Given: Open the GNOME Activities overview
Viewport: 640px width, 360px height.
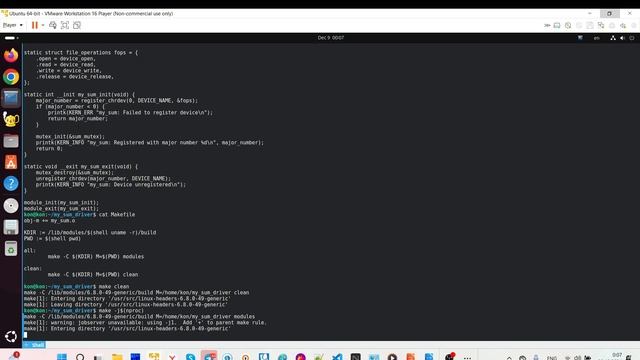Looking at the screenshot, I should [x=11, y=38].
